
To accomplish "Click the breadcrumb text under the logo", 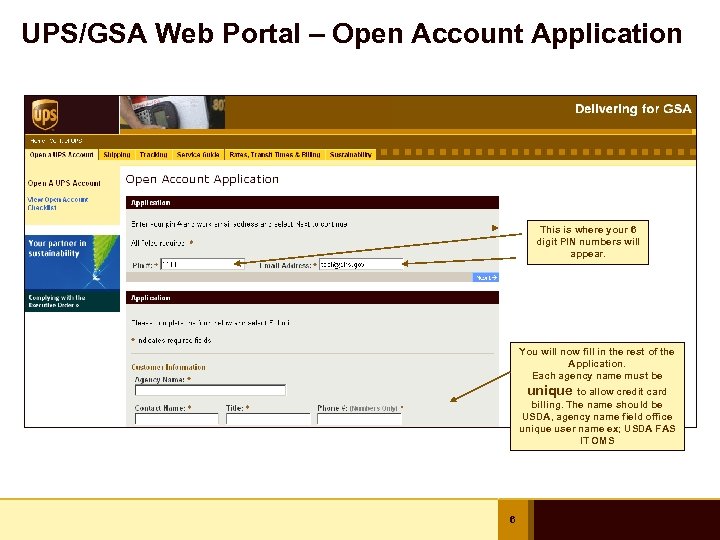I will [56, 141].
